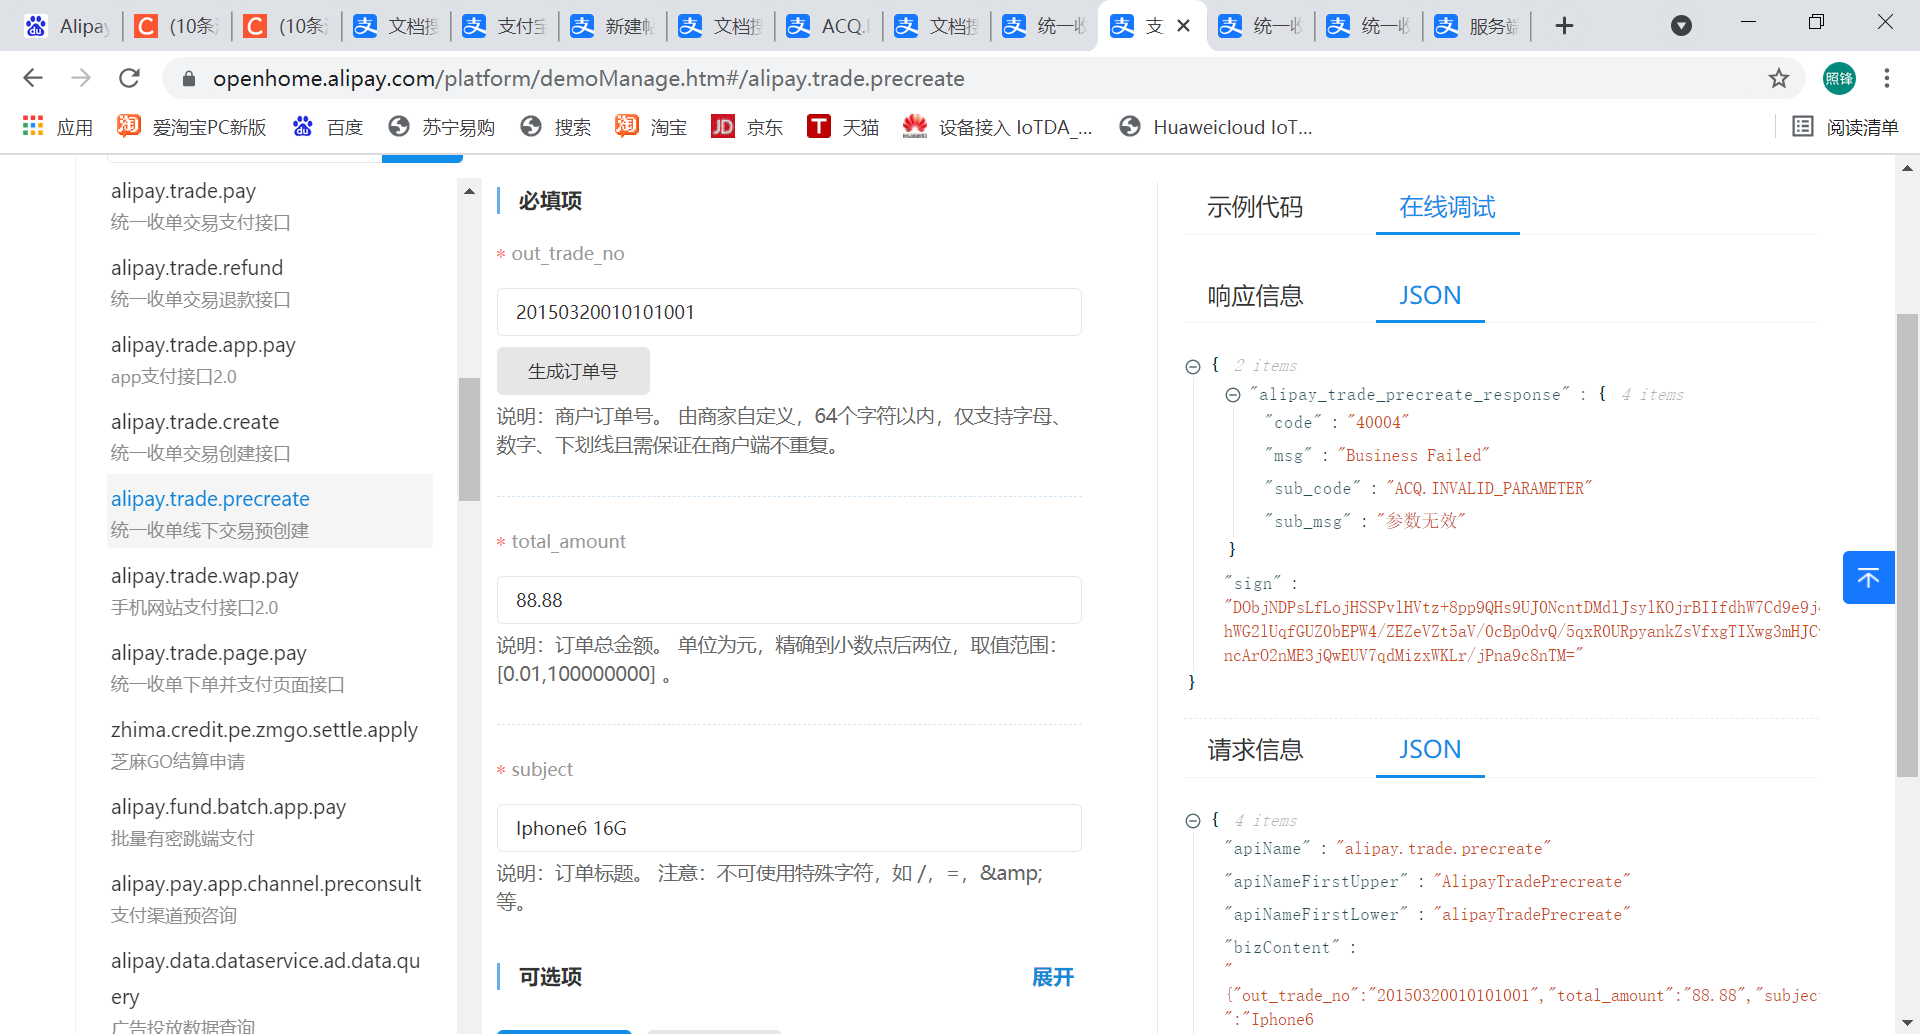Open the 淘宝 bookmark
The image size is (1920, 1034).
pyautogui.click(x=651, y=127)
